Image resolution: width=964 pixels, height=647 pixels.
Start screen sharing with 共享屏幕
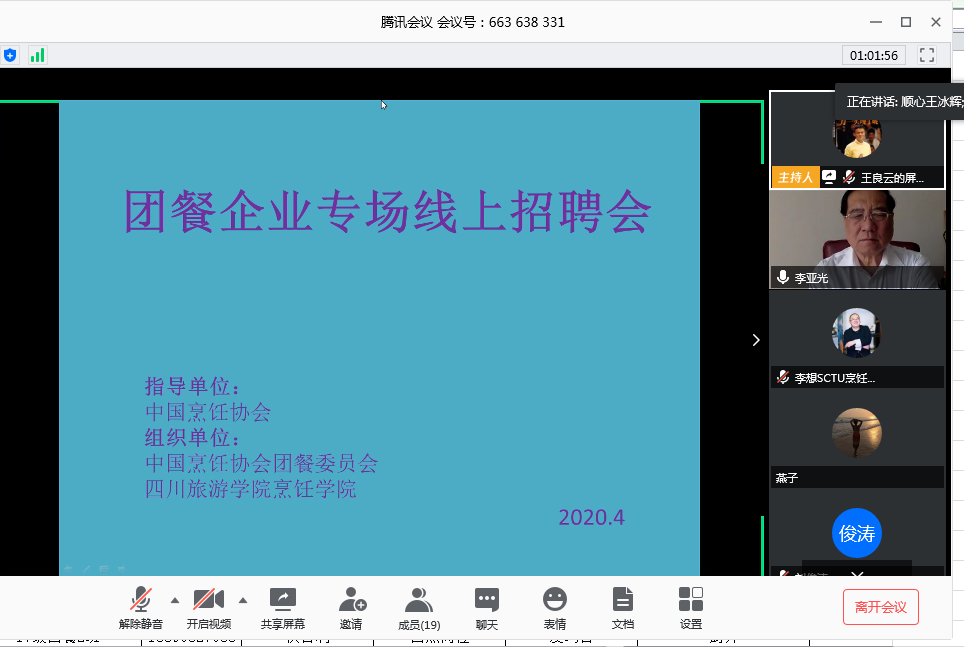[283, 608]
